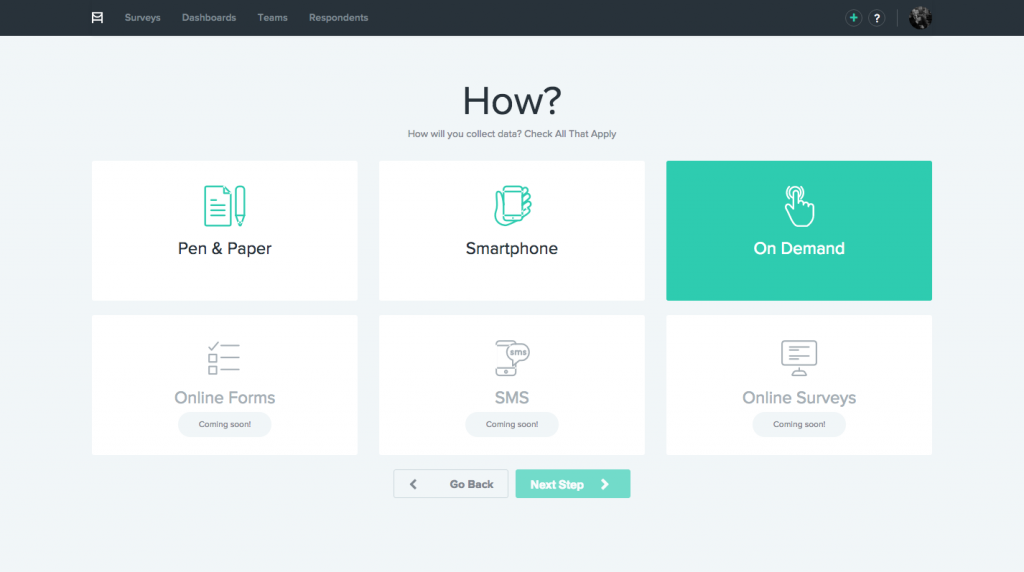Viewport: 1024px width, 572px height.
Task: Click the On Demand tap icon
Action: [799, 206]
